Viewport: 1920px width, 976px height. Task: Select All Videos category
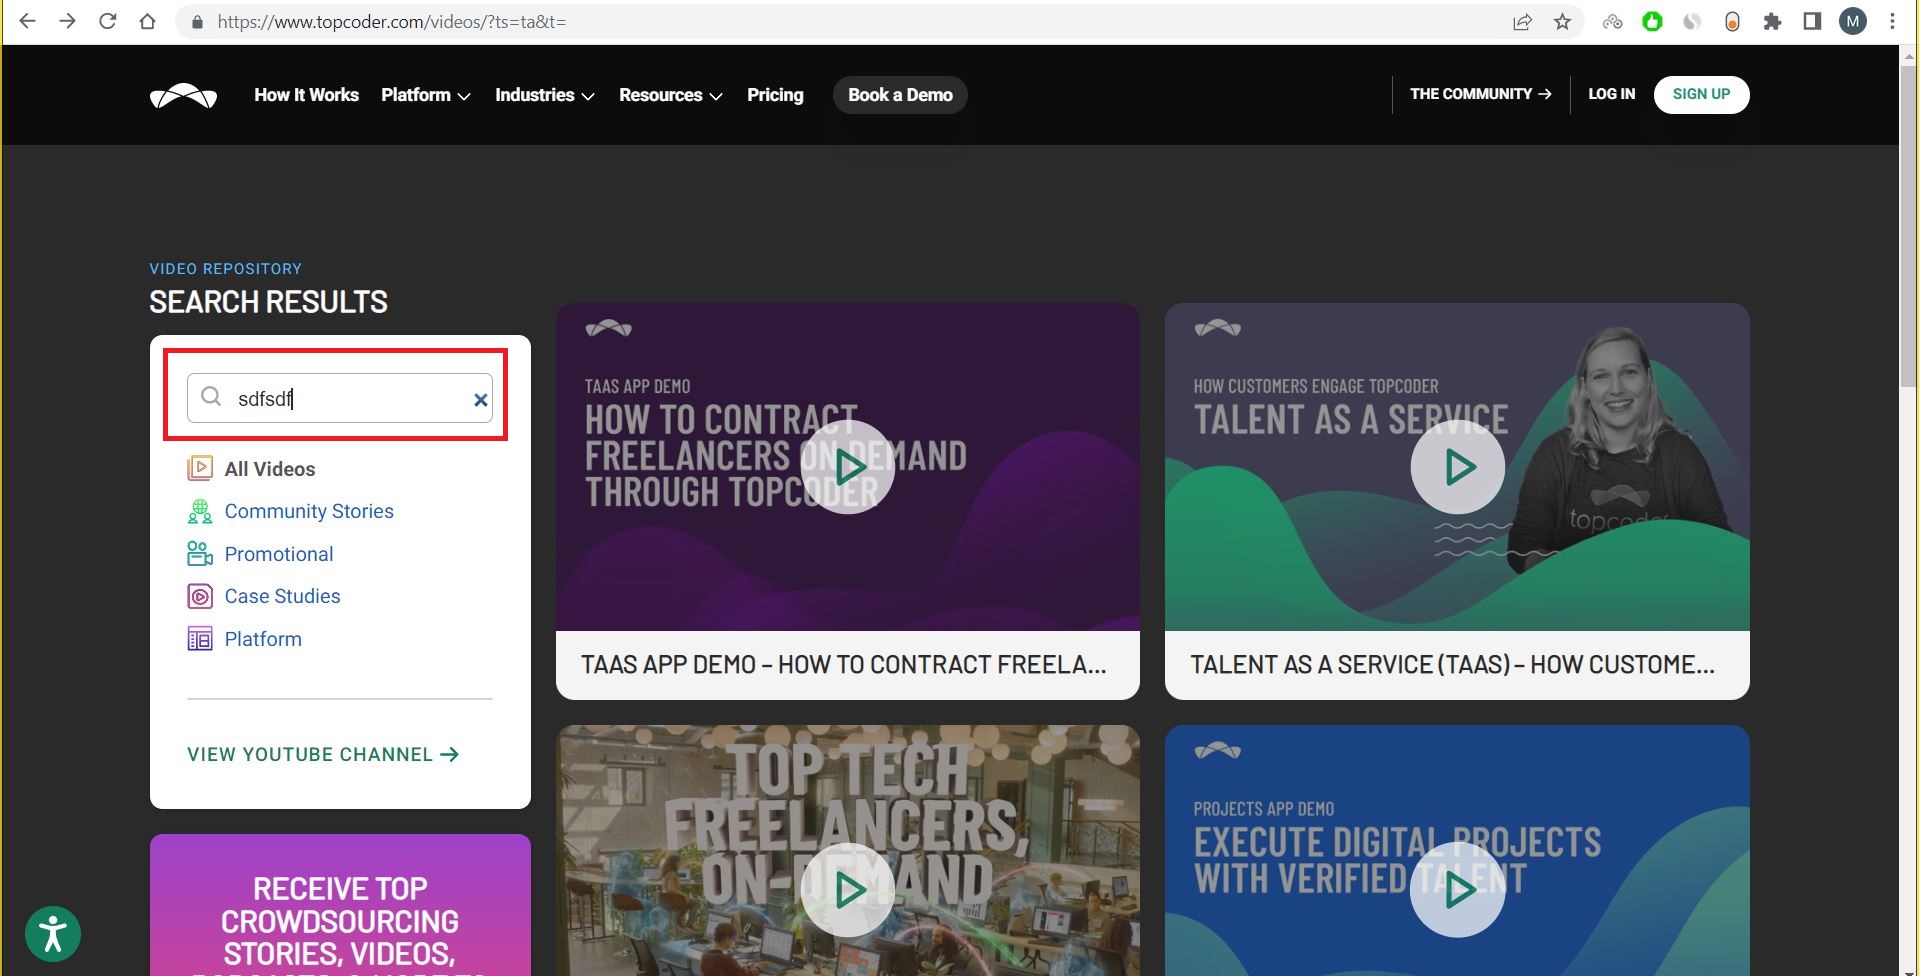pos(270,469)
